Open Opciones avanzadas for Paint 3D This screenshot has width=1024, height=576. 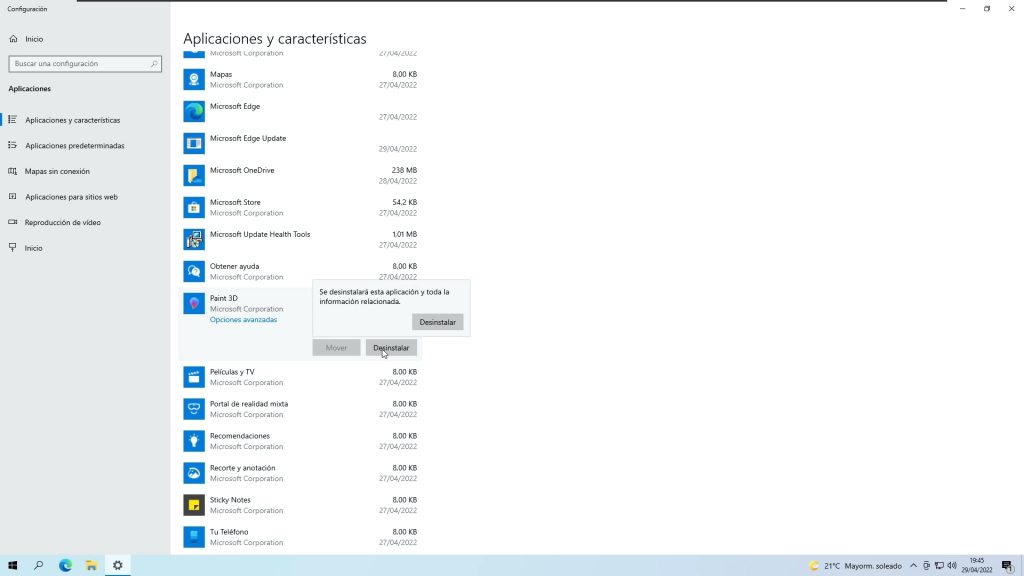pos(243,320)
